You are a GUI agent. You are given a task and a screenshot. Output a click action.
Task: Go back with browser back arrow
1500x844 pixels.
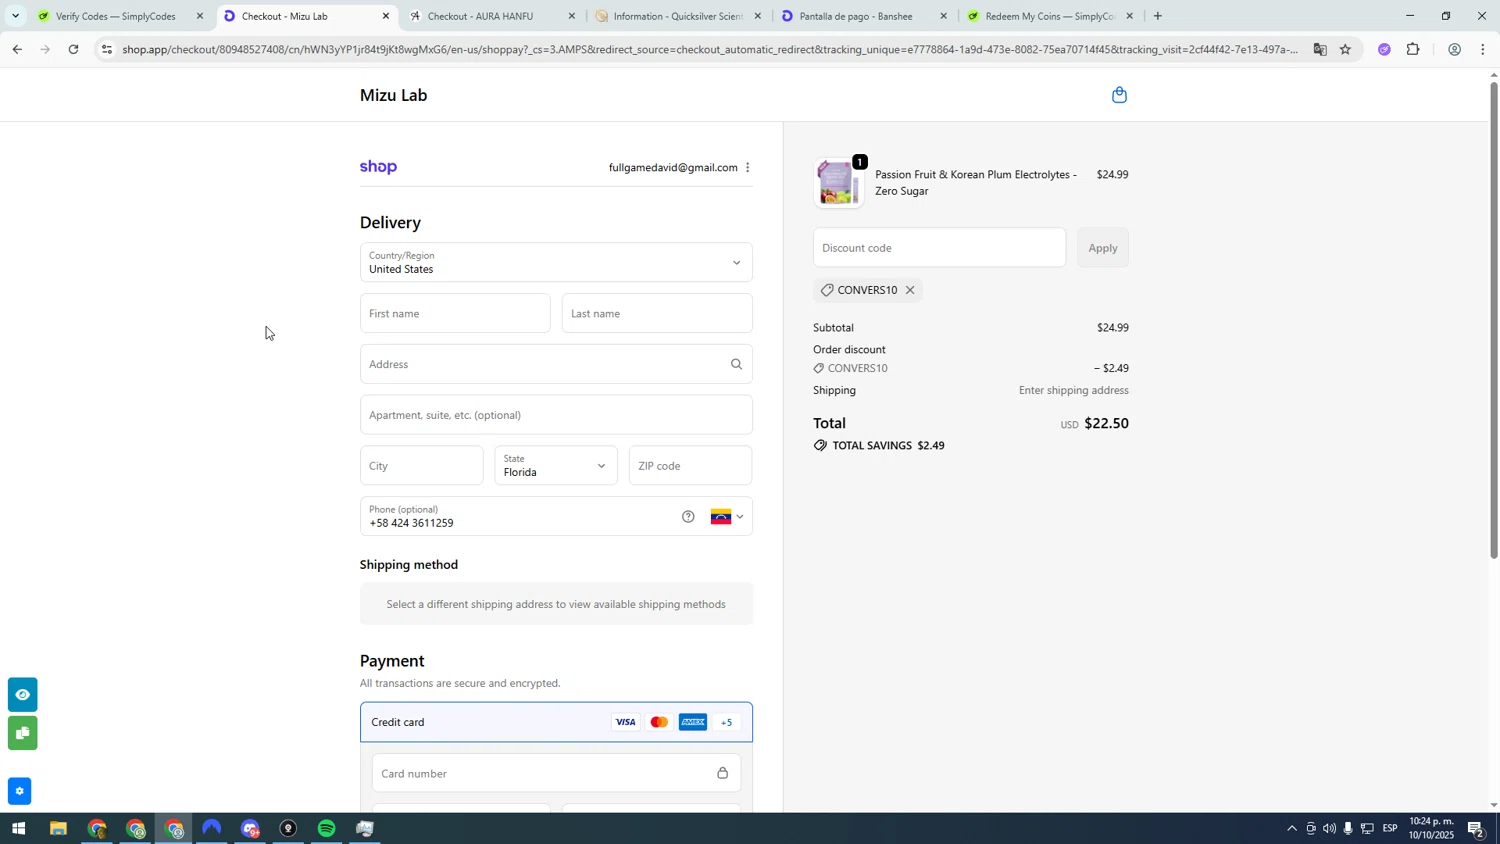click(17, 49)
